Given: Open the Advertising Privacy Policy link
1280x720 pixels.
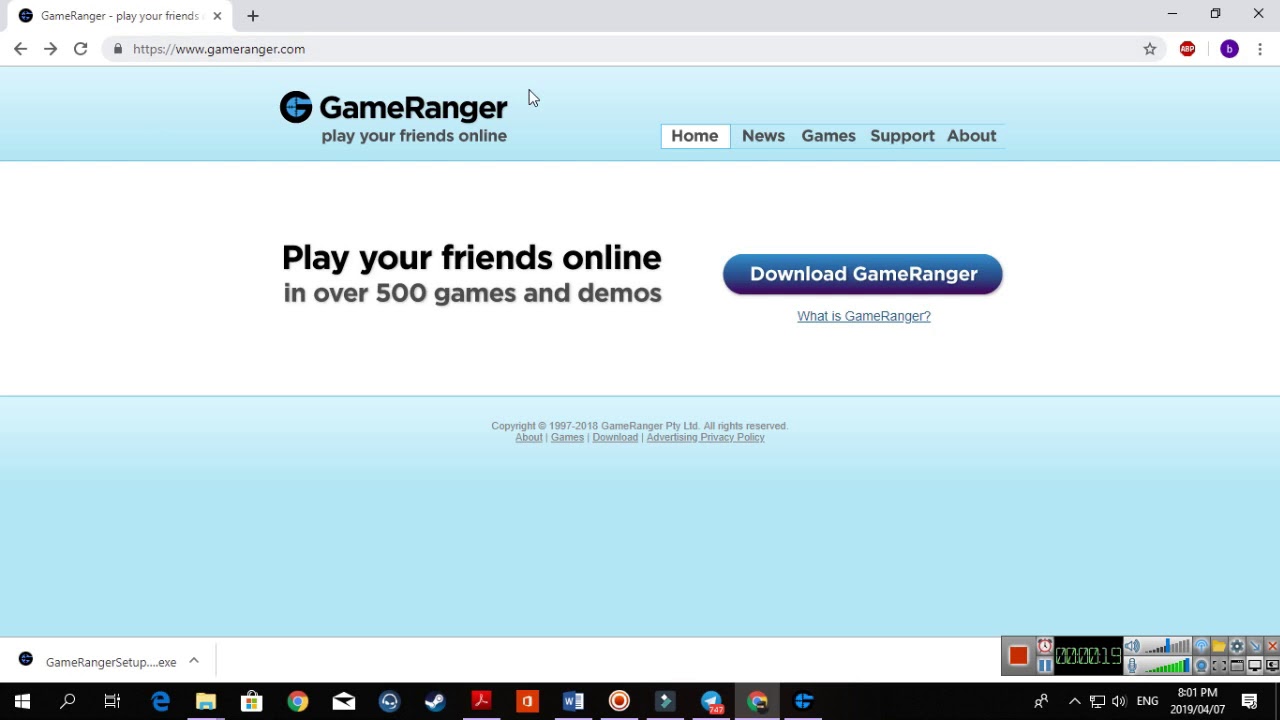Looking at the screenshot, I should (705, 437).
